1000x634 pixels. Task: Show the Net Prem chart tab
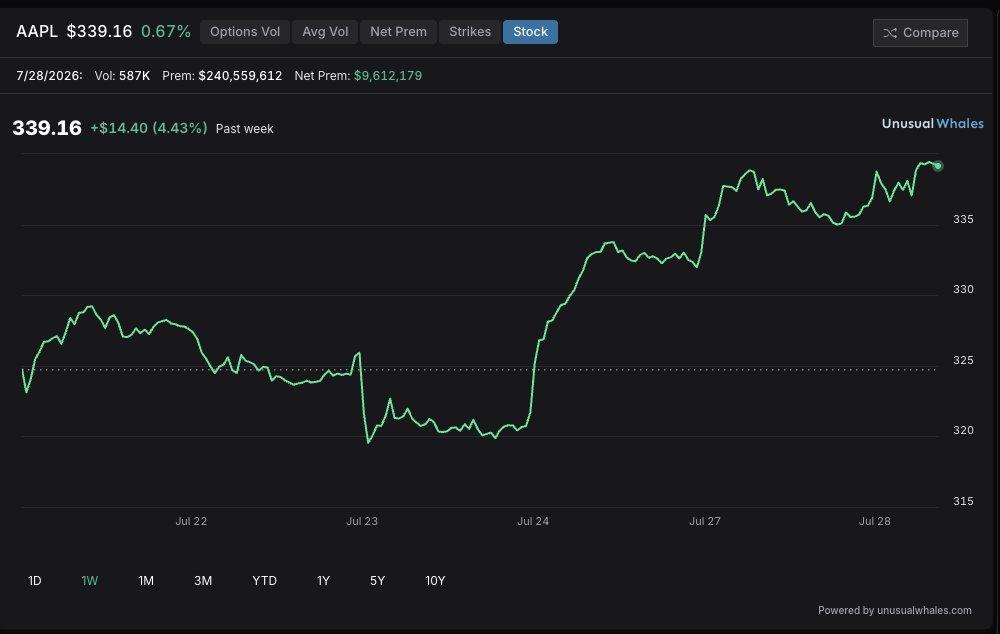click(399, 32)
